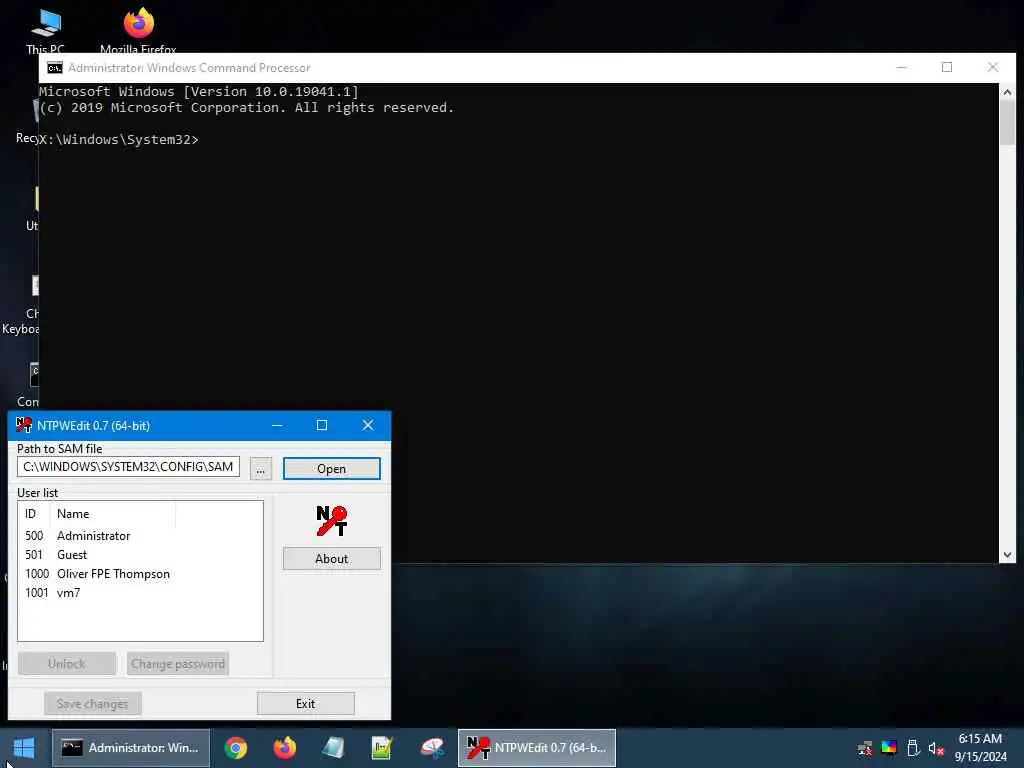Minimize the NTPWEdit window
Screen dimensions: 1024x768
277,425
